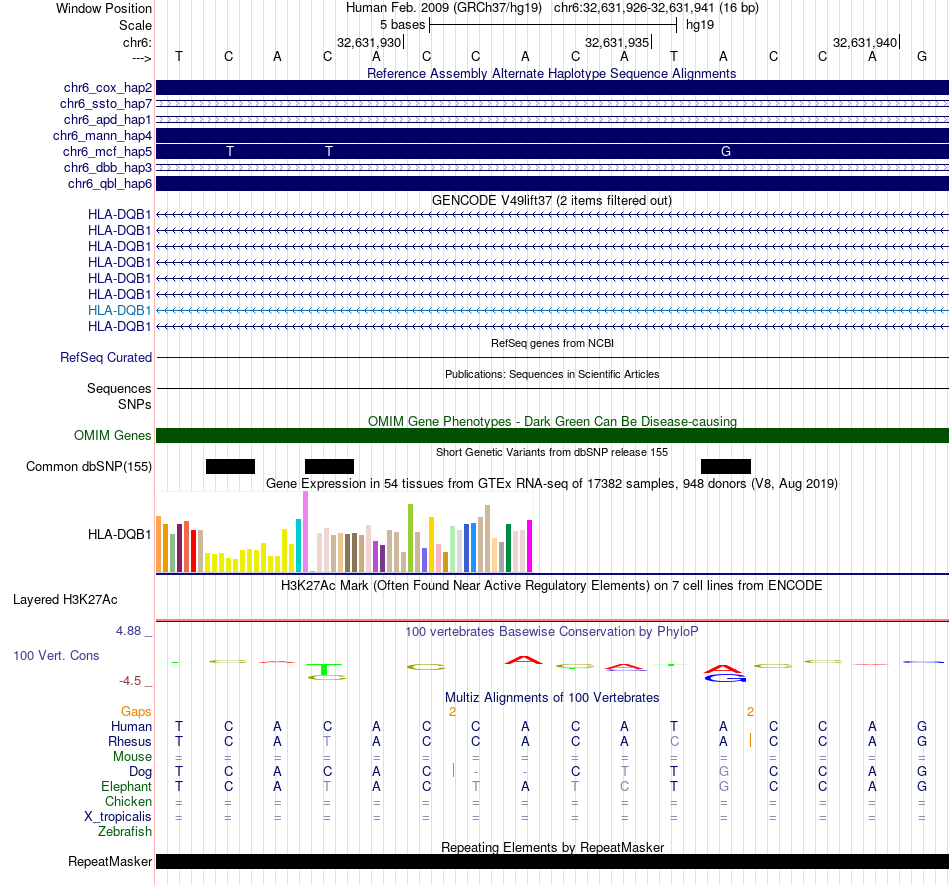Screen dimensions: 950x885
Task: Click the blue G in the PhyloP logo
Action: coord(726,678)
